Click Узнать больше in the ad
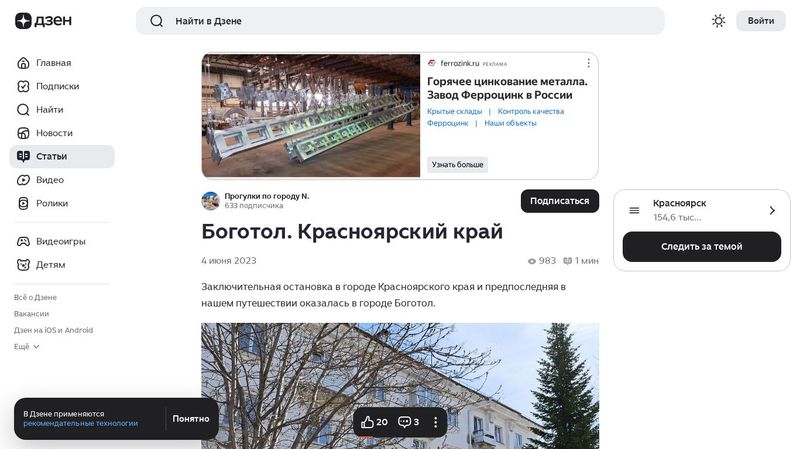 [x=457, y=164]
